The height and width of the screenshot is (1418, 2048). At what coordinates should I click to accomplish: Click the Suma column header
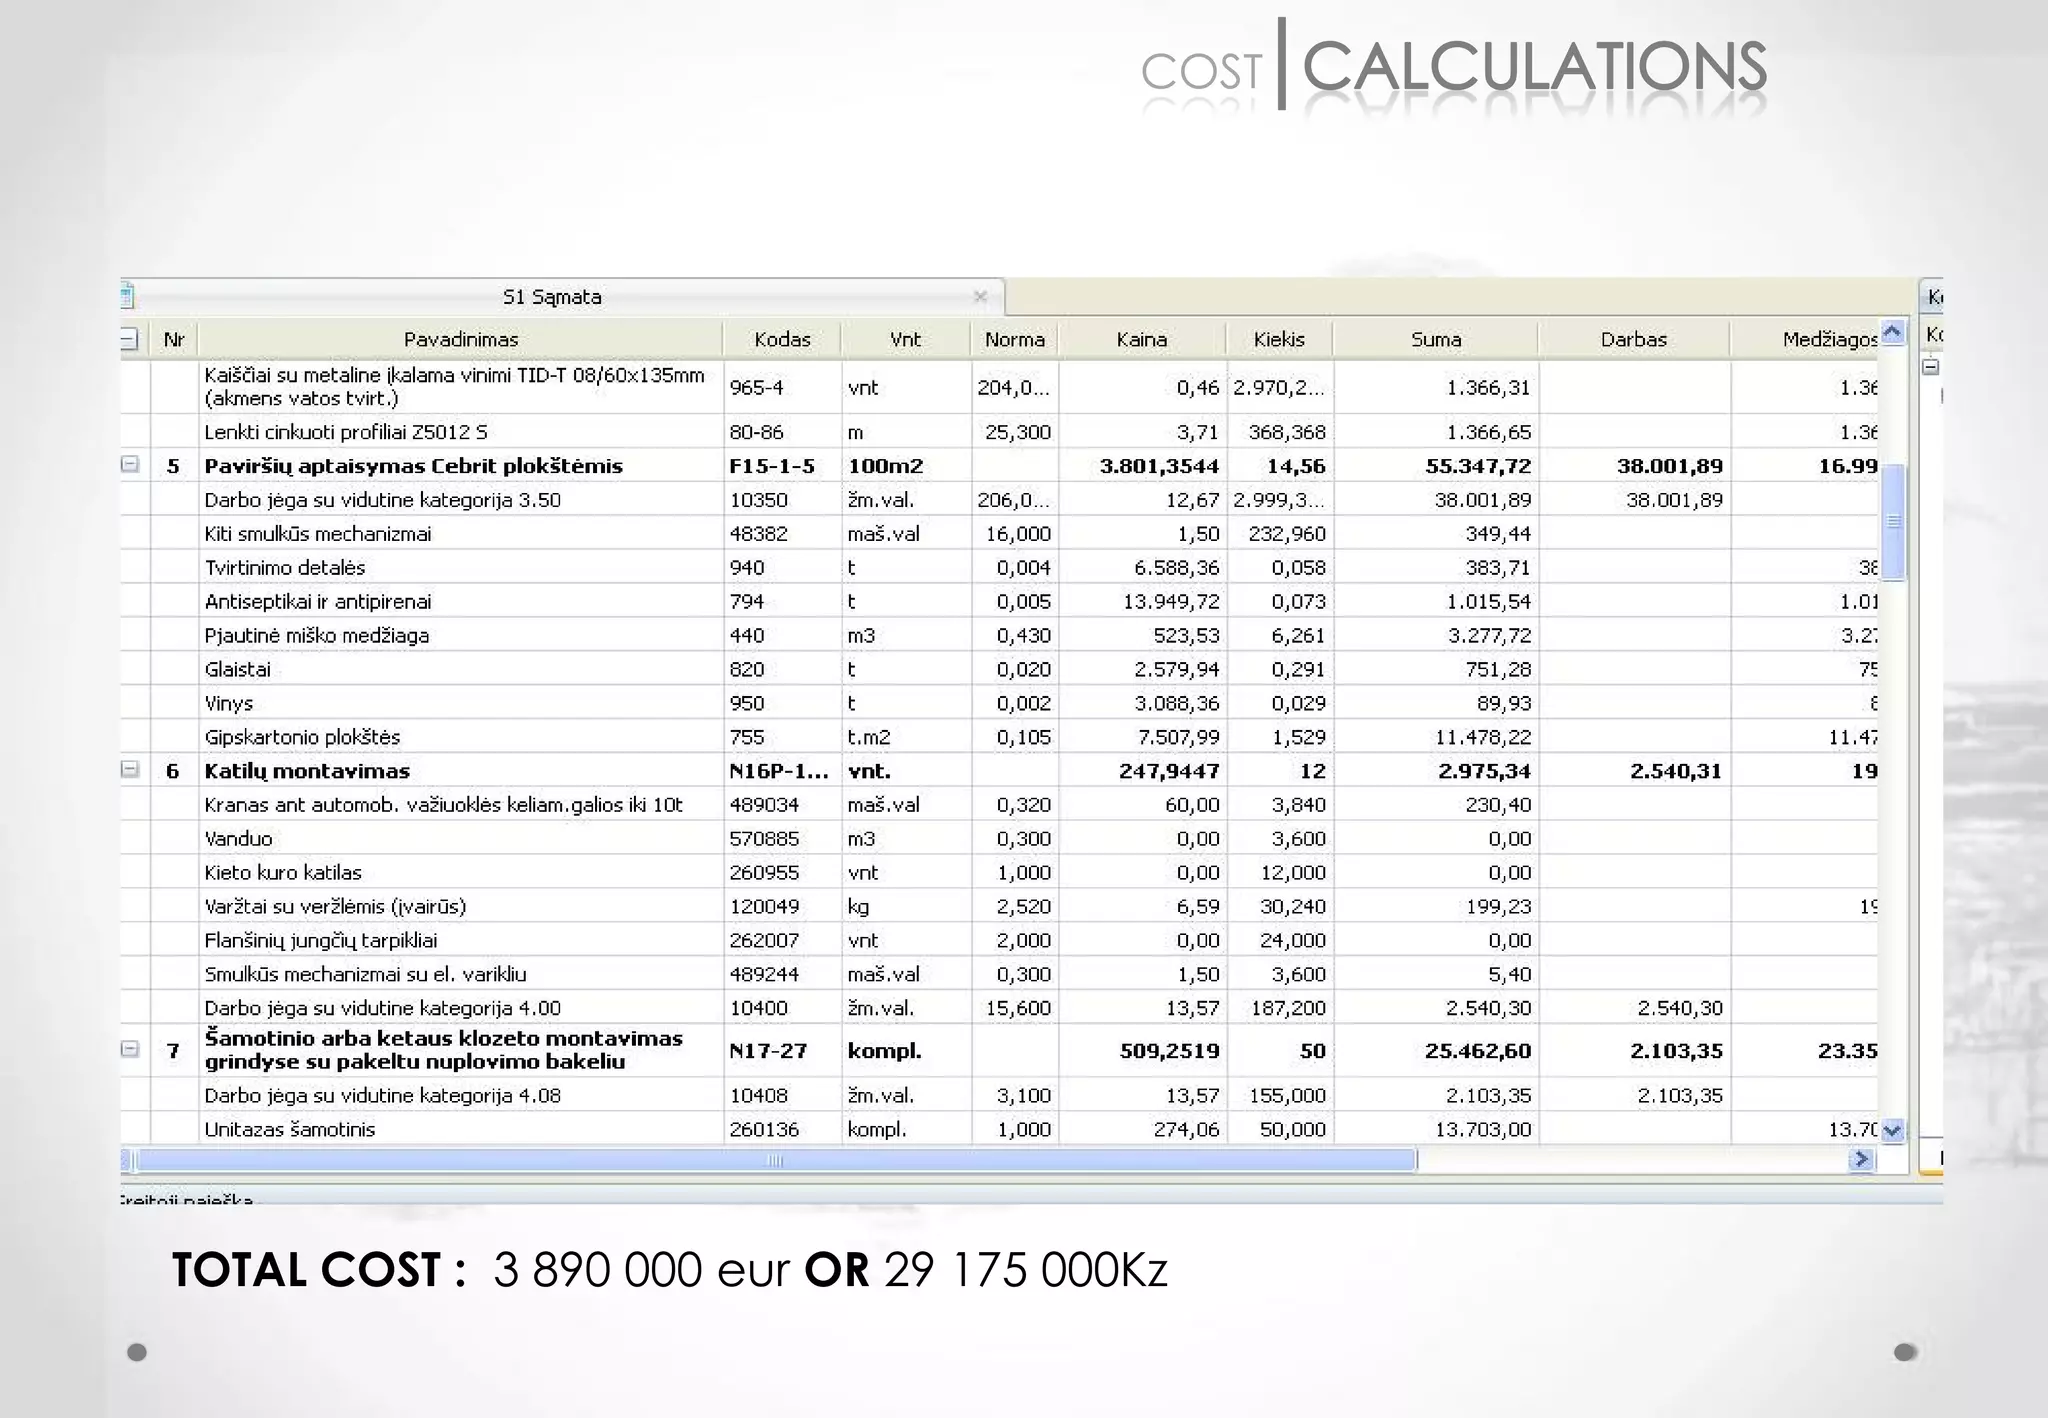coord(1436,340)
